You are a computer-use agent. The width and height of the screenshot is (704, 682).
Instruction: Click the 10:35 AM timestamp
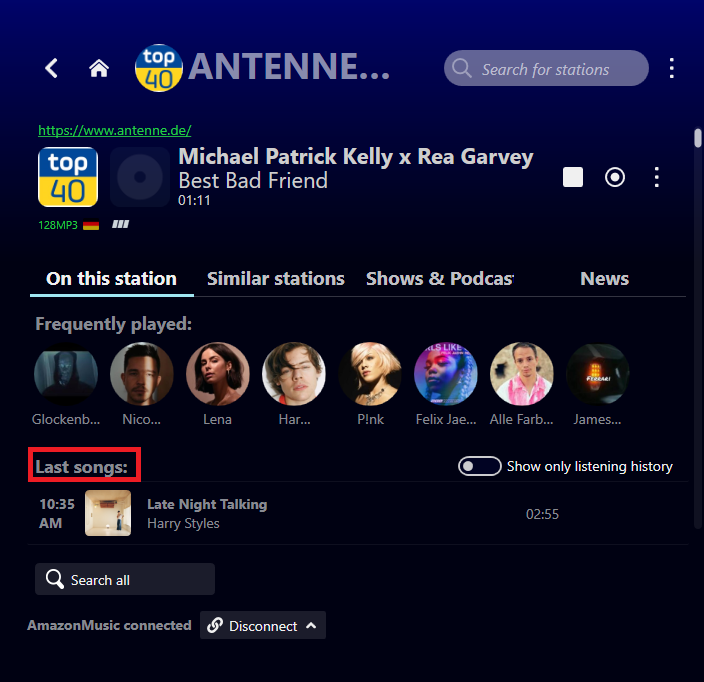pos(57,514)
